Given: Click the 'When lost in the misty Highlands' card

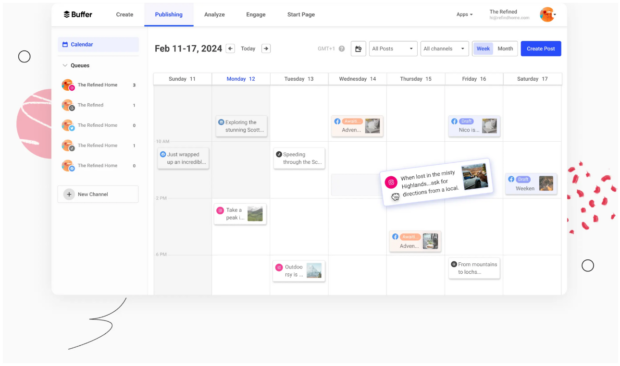Looking at the screenshot, I should click(x=437, y=183).
